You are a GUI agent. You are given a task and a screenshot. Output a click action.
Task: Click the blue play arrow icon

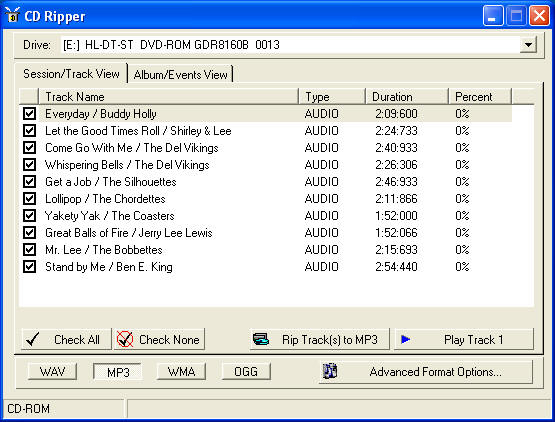click(x=406, y=339)
